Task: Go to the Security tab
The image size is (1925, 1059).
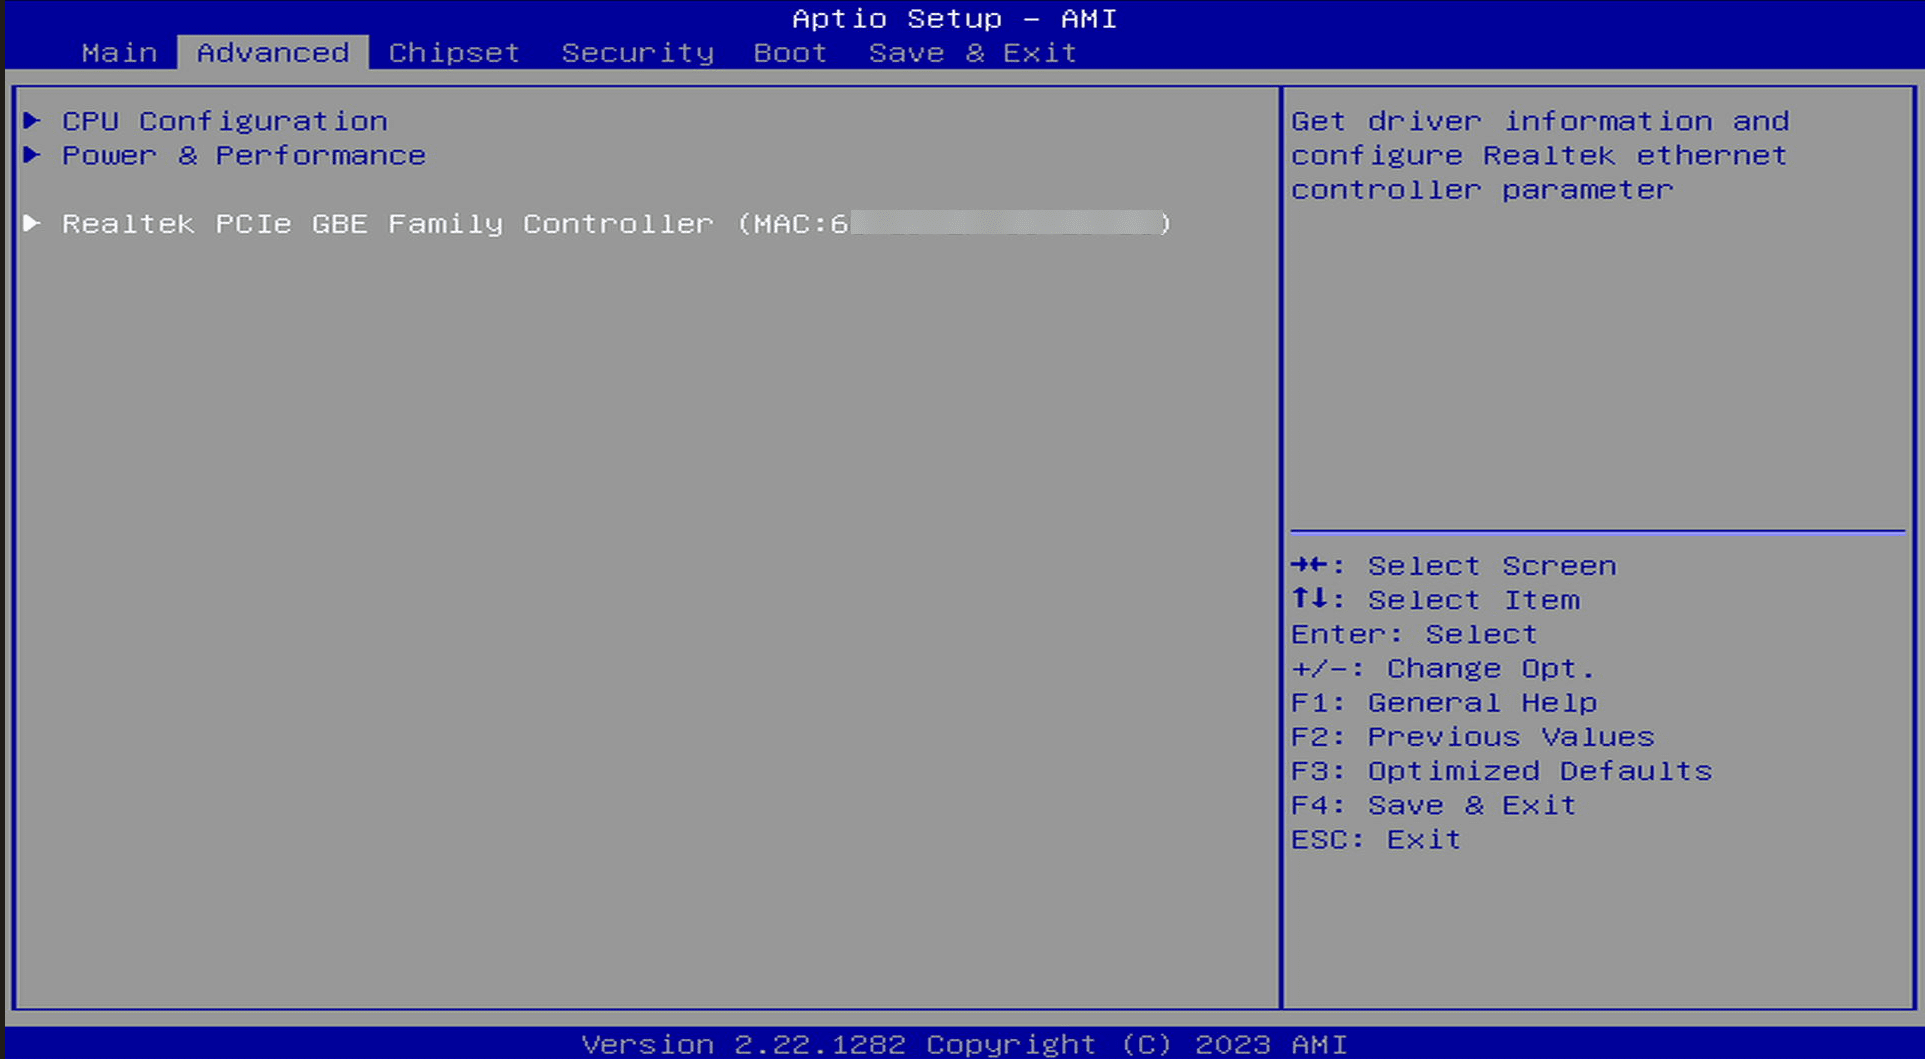Action: (x=638, y=53)
